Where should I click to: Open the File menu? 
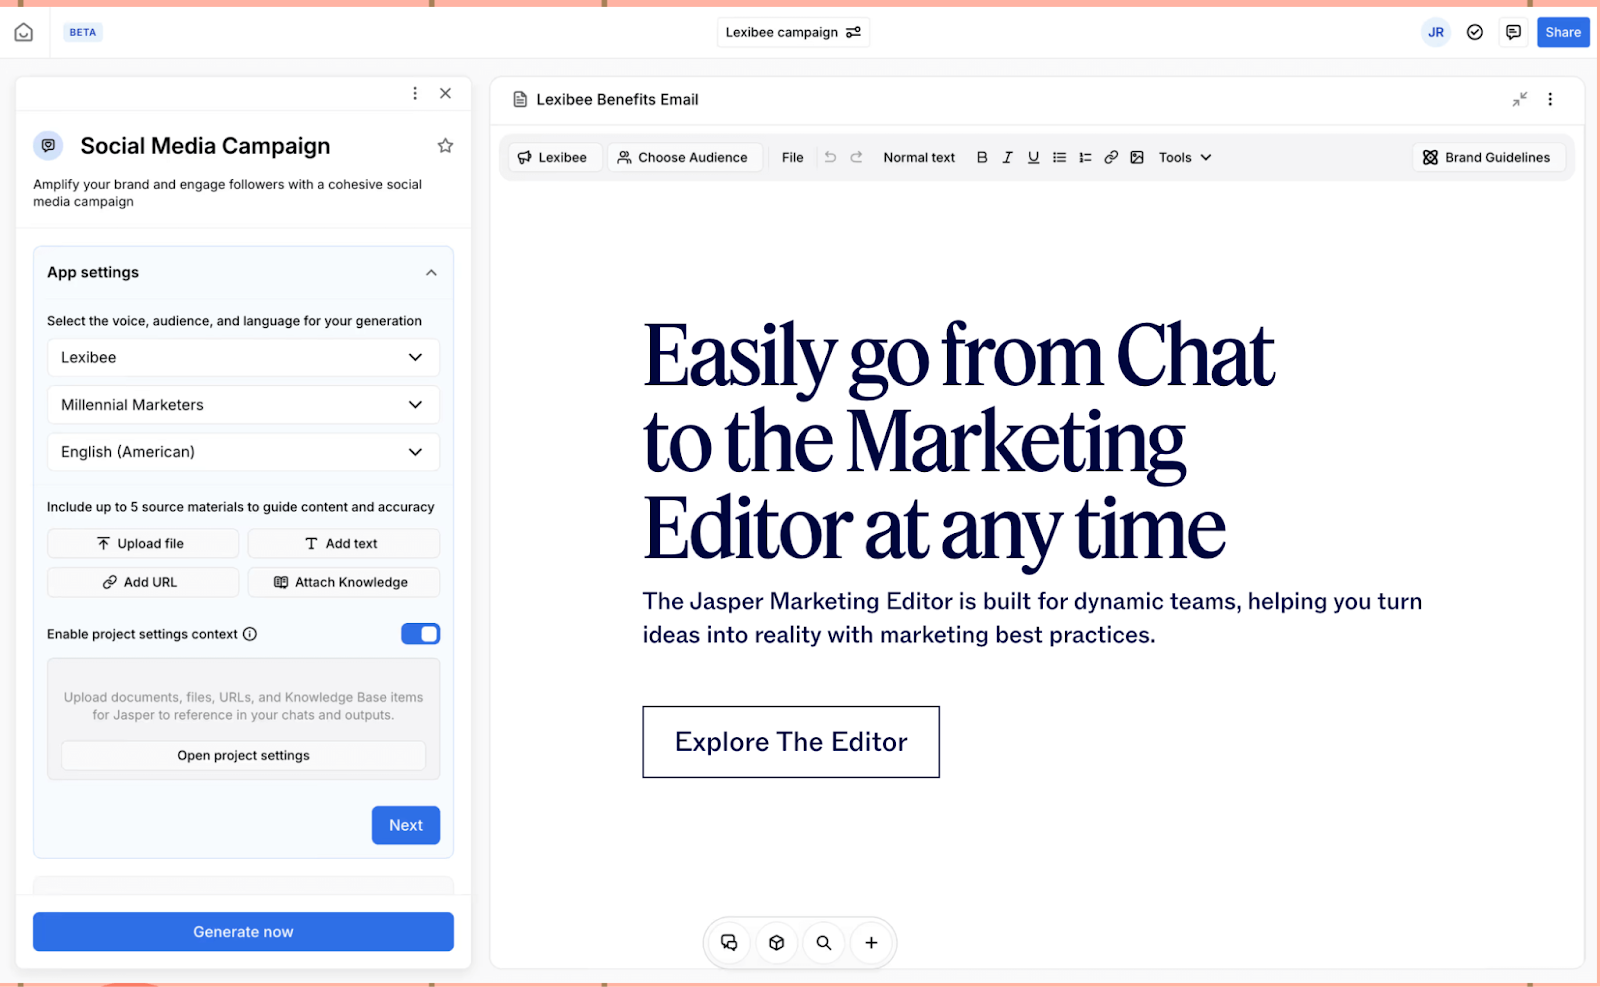point(791,157)
